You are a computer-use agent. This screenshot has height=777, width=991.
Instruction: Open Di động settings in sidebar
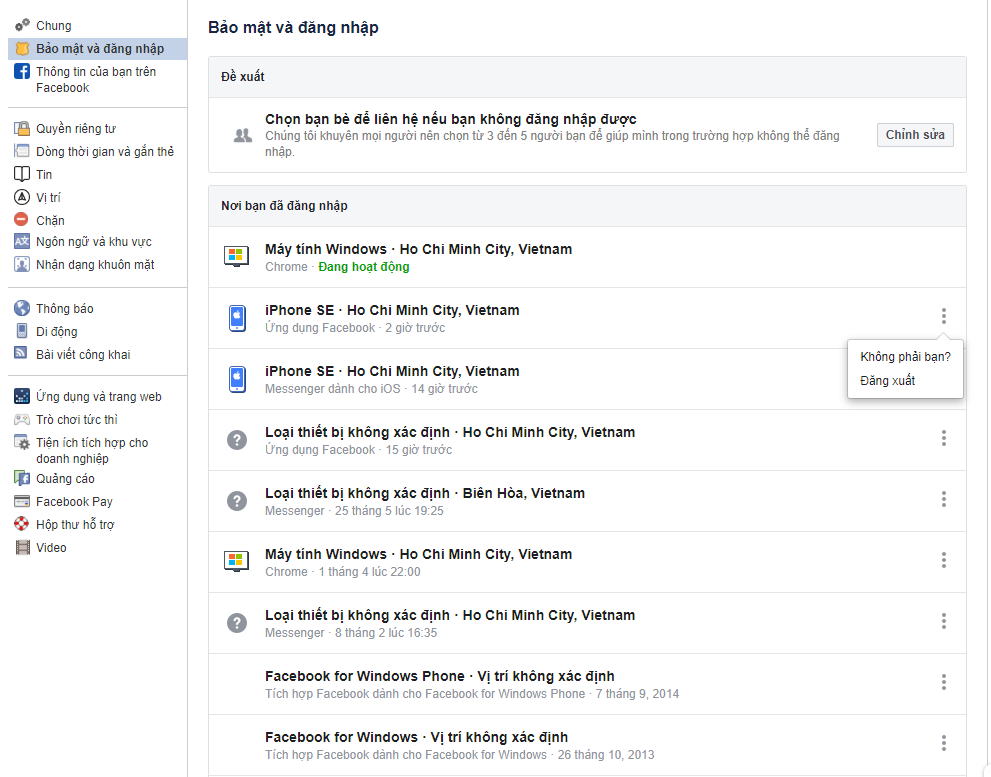[56, 331]
